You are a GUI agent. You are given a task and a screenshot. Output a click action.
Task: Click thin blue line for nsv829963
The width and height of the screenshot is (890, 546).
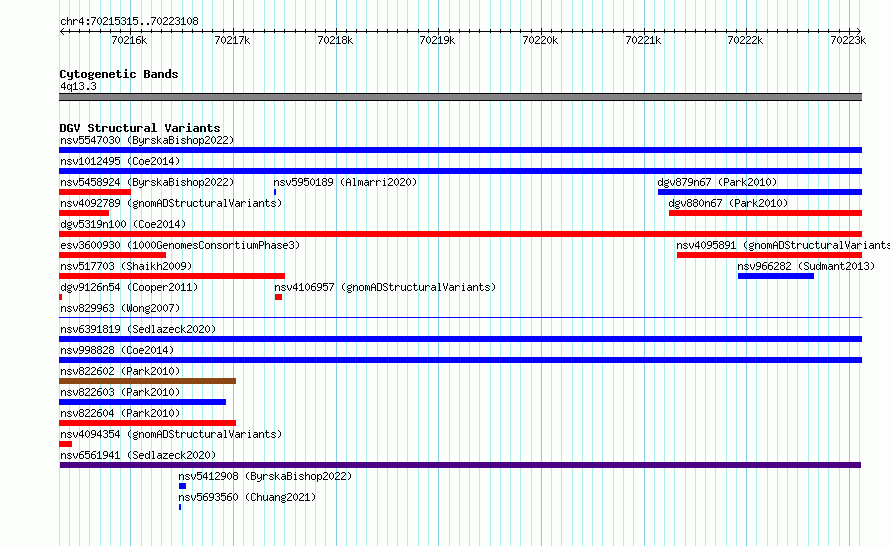click(x=460, y=317)
